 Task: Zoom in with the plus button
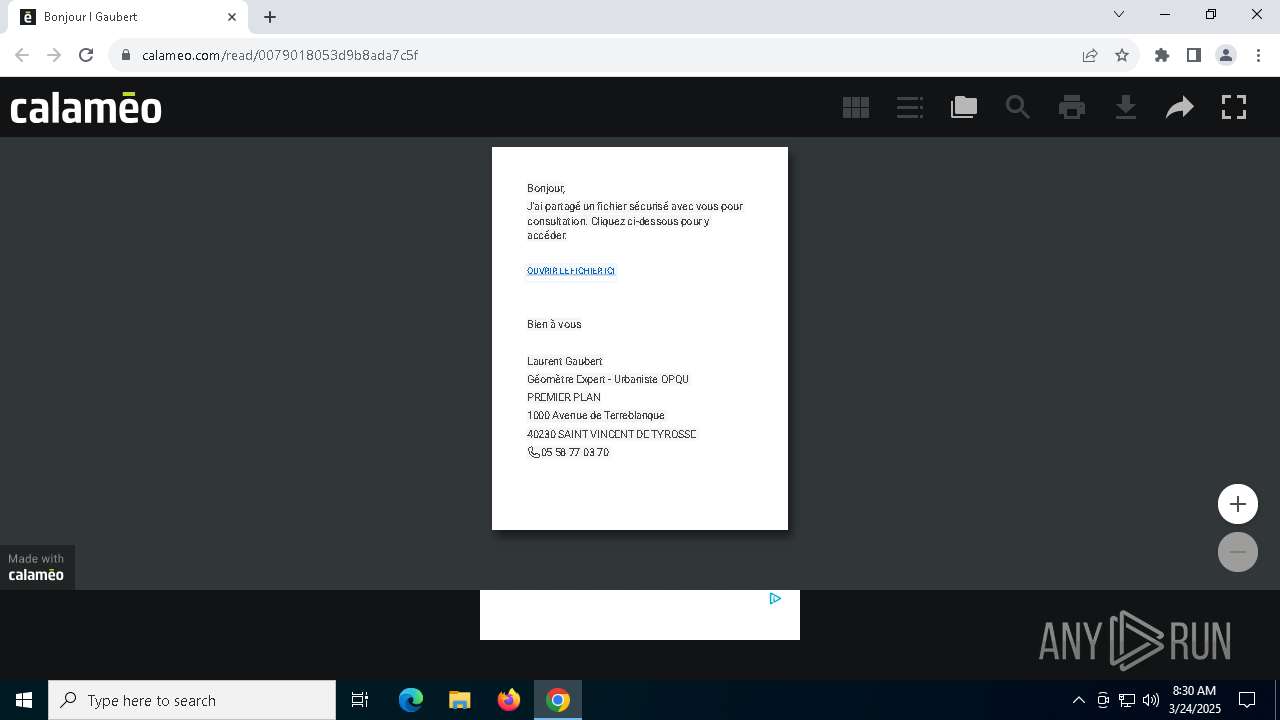point(1238,504)
